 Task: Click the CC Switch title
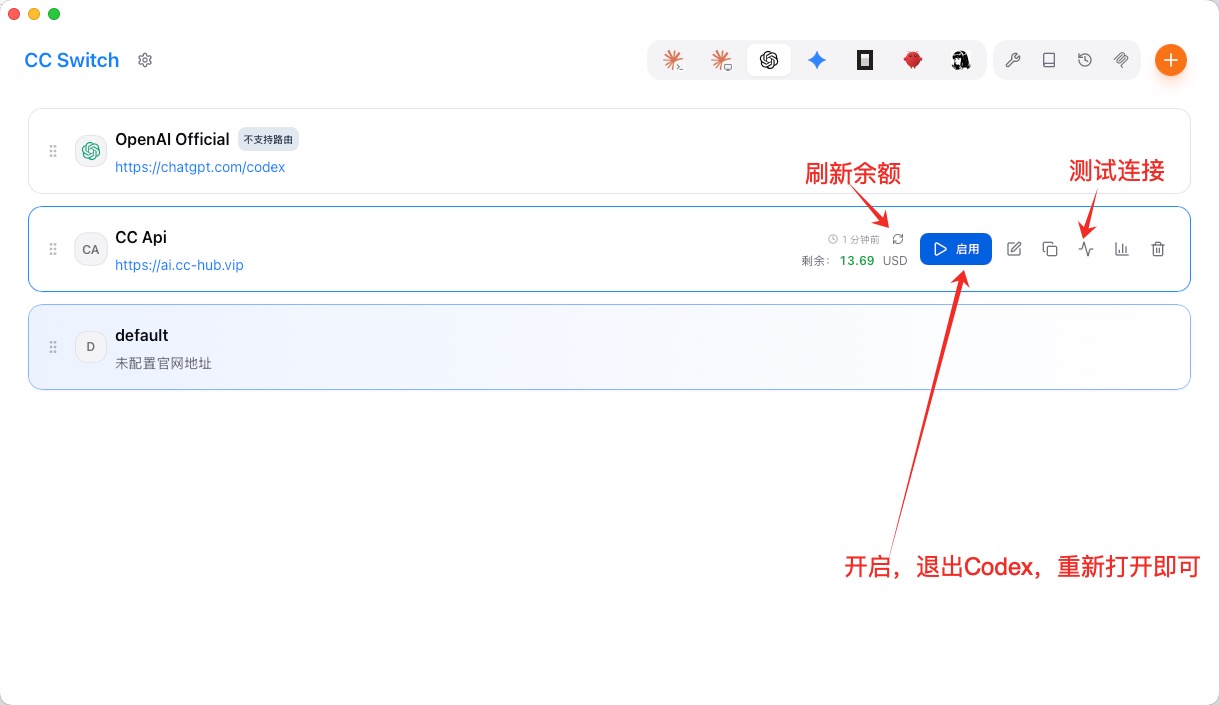[72, 60]
